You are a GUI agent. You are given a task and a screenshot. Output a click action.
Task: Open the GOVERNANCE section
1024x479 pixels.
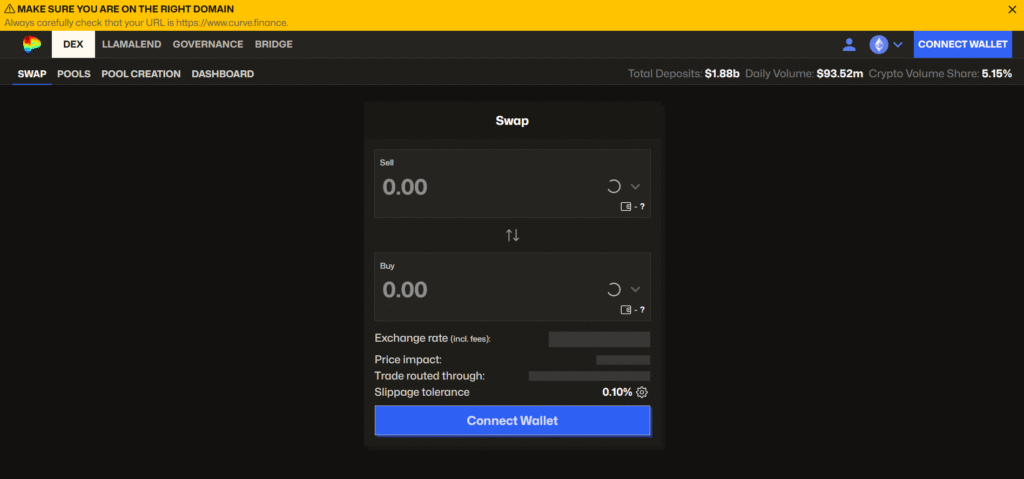208,44
